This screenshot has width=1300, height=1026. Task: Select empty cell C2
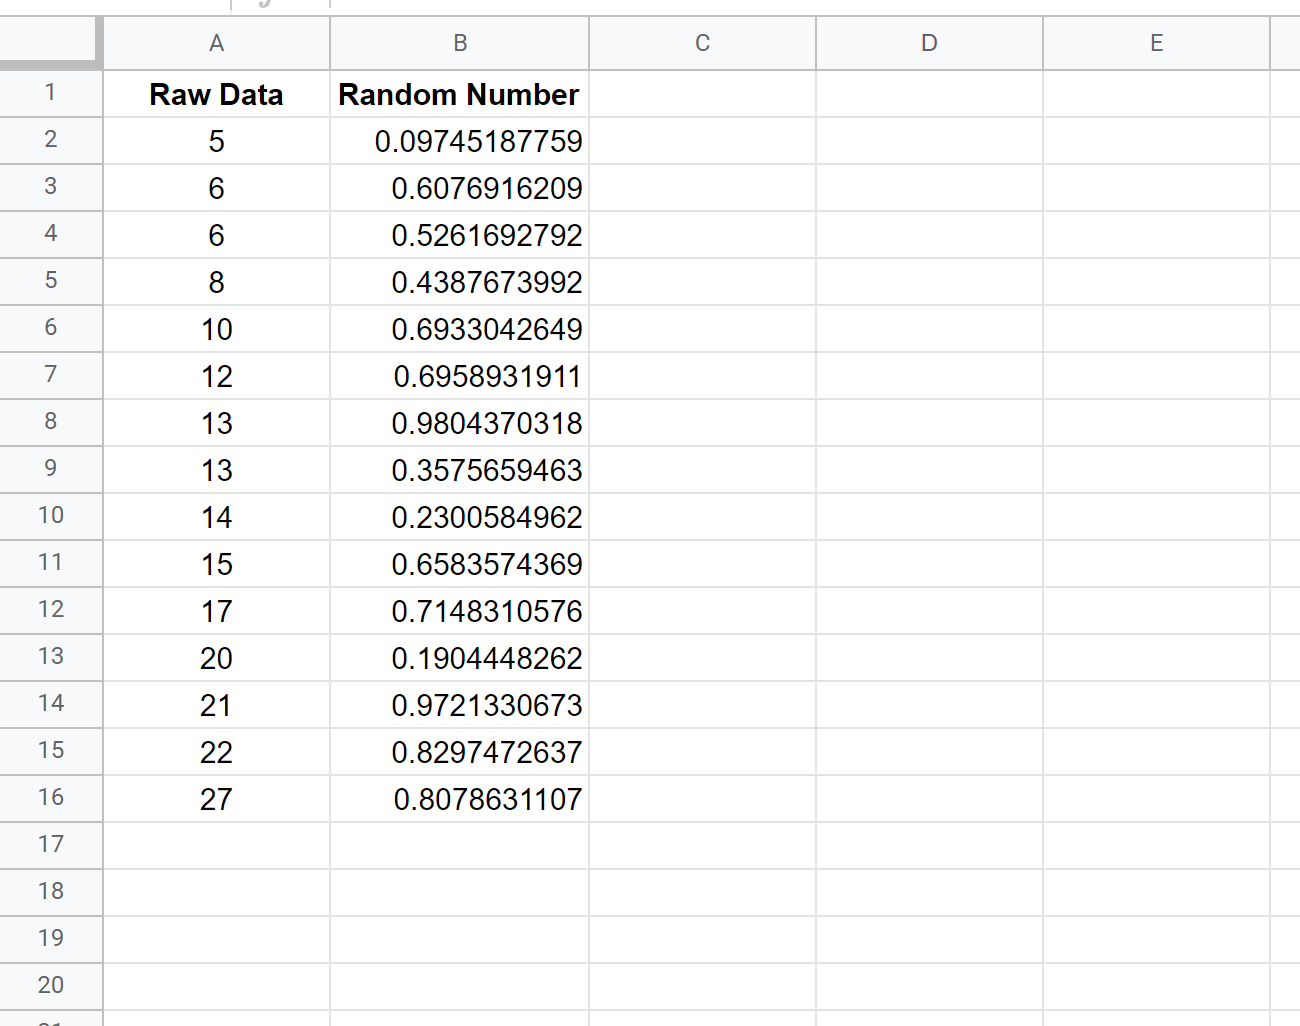[702, 141]
